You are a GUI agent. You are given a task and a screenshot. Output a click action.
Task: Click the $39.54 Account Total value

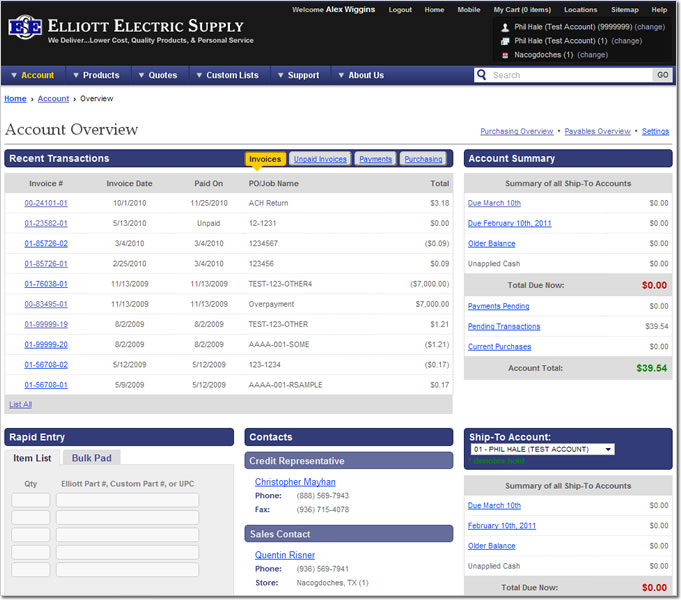pyautogui.click(x=651, y=368)
